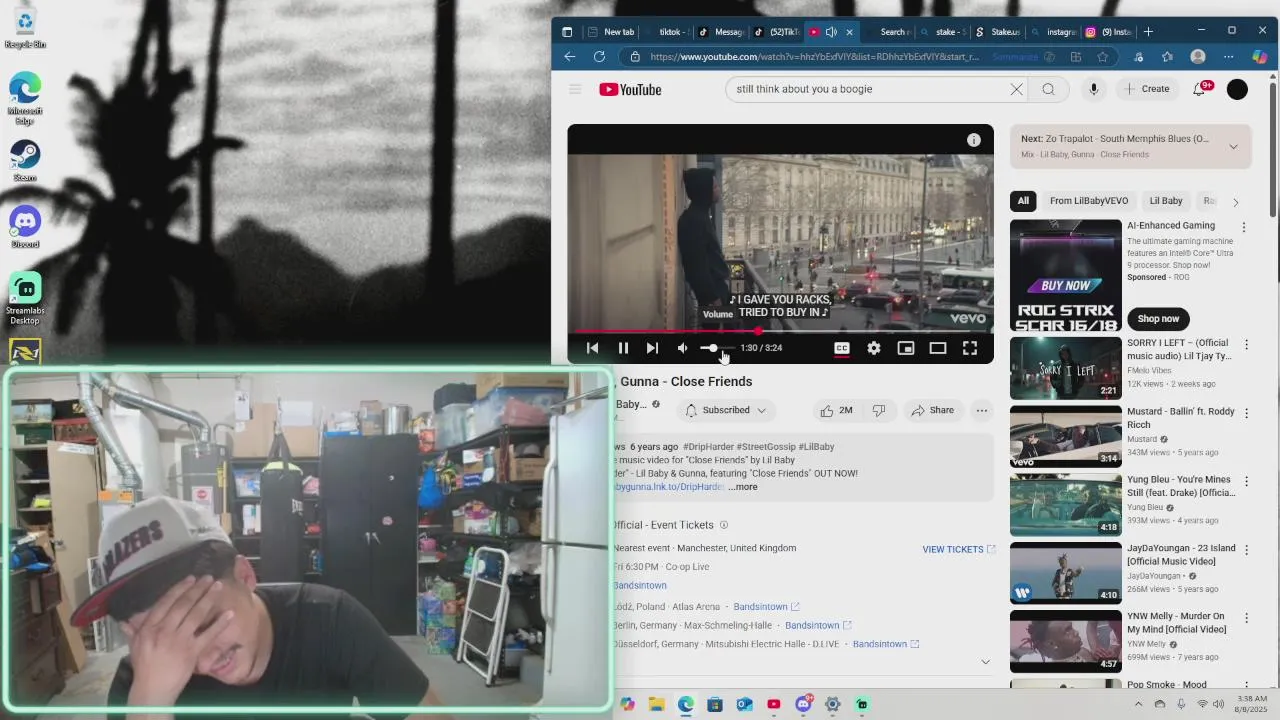This screenshot has width=1280, height=720.
Task: Adjust the player volume slider
Action: (x=716, y=348)
